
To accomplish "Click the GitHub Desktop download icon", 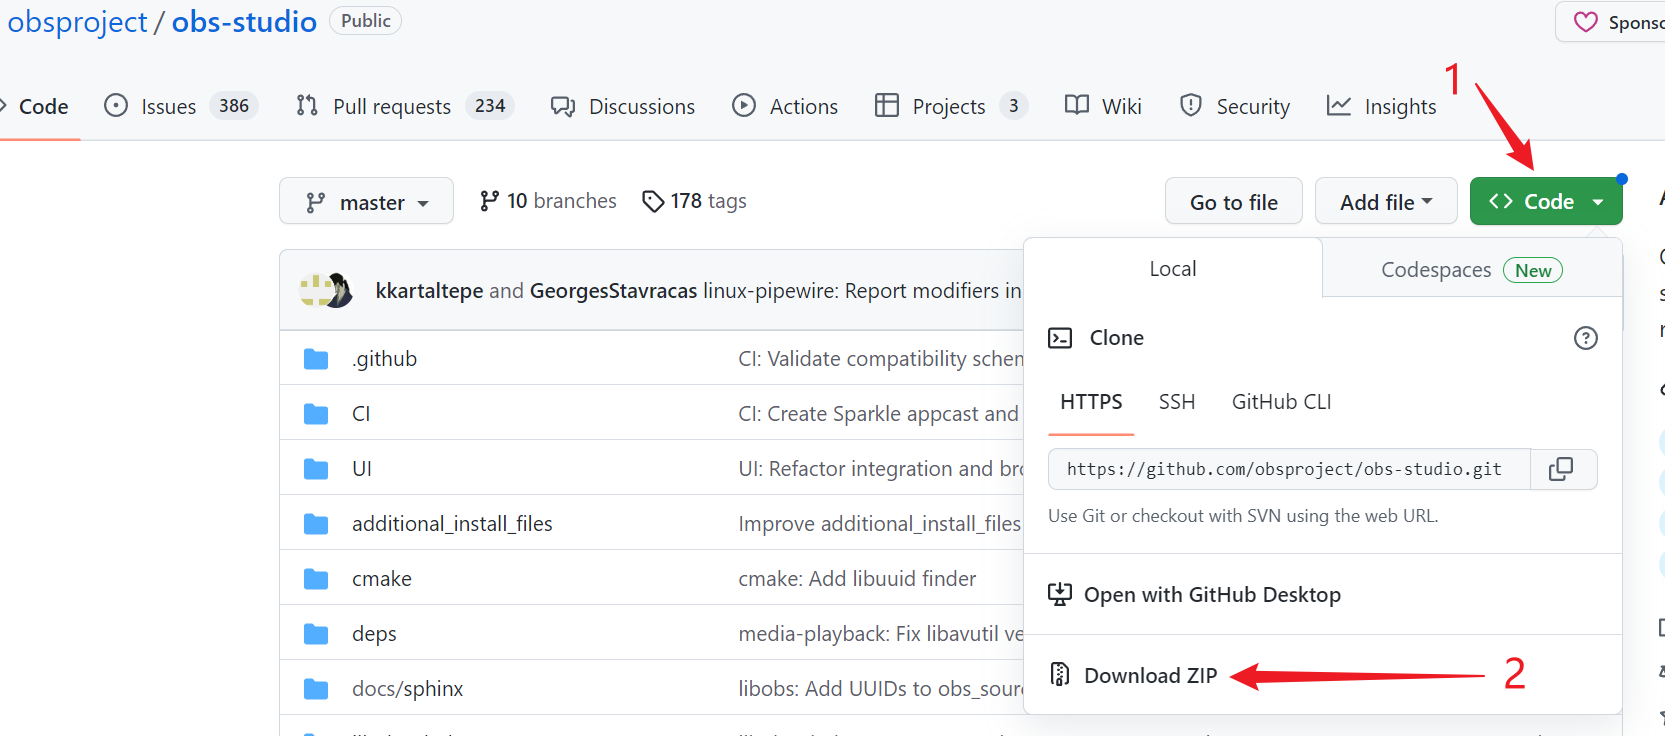I will tap(1060, 594).
